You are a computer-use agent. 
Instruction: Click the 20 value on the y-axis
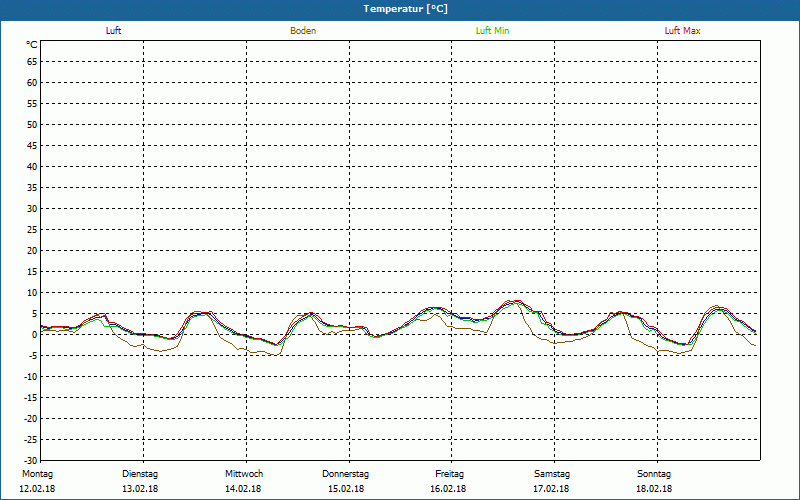point(32,251)
